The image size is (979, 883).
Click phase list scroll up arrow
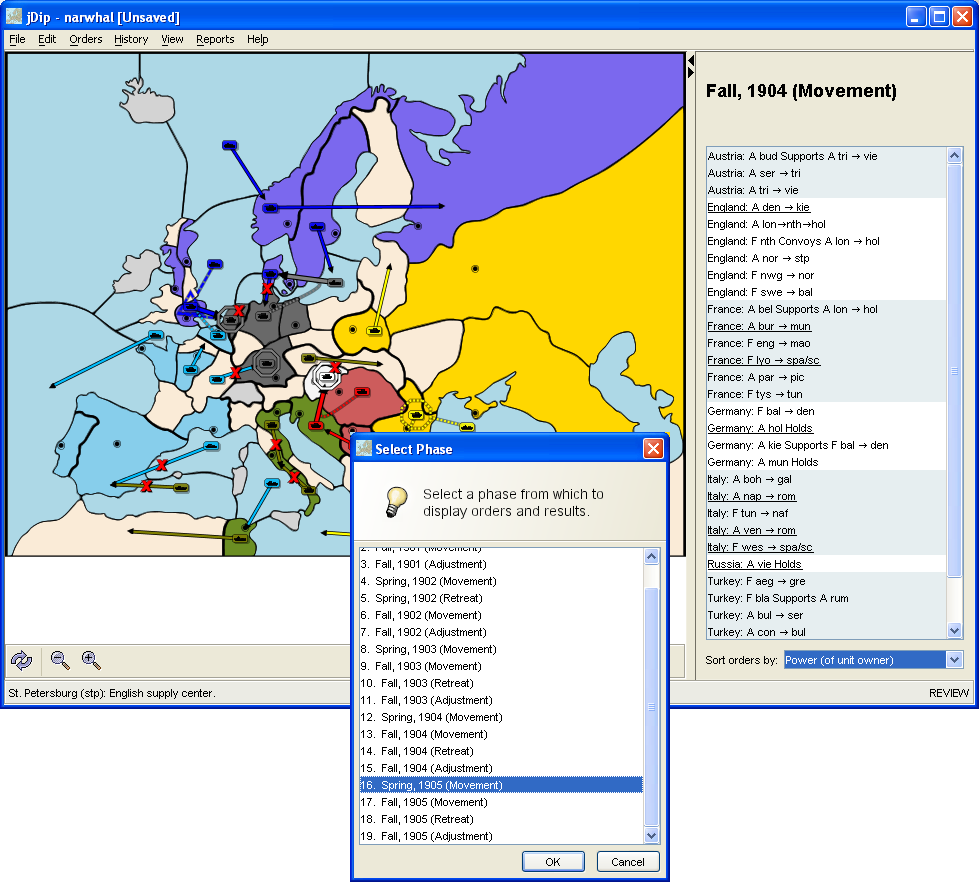coord(651,556)
